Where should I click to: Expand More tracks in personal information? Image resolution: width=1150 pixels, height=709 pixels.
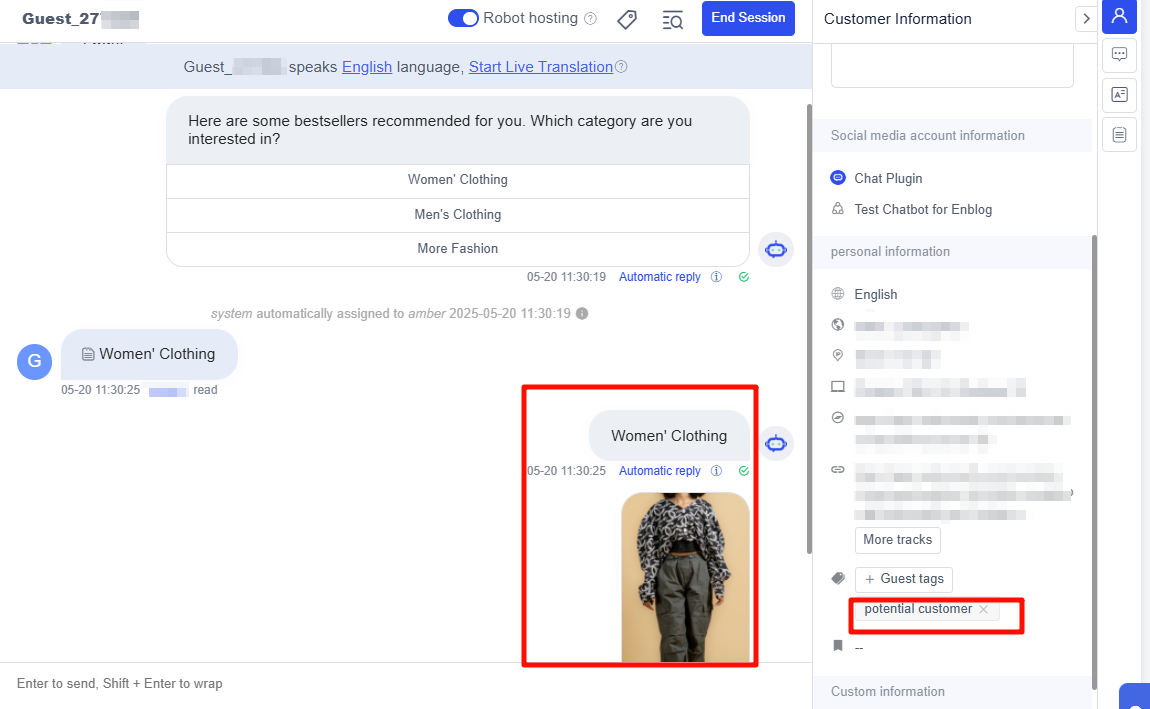point(897,540)
